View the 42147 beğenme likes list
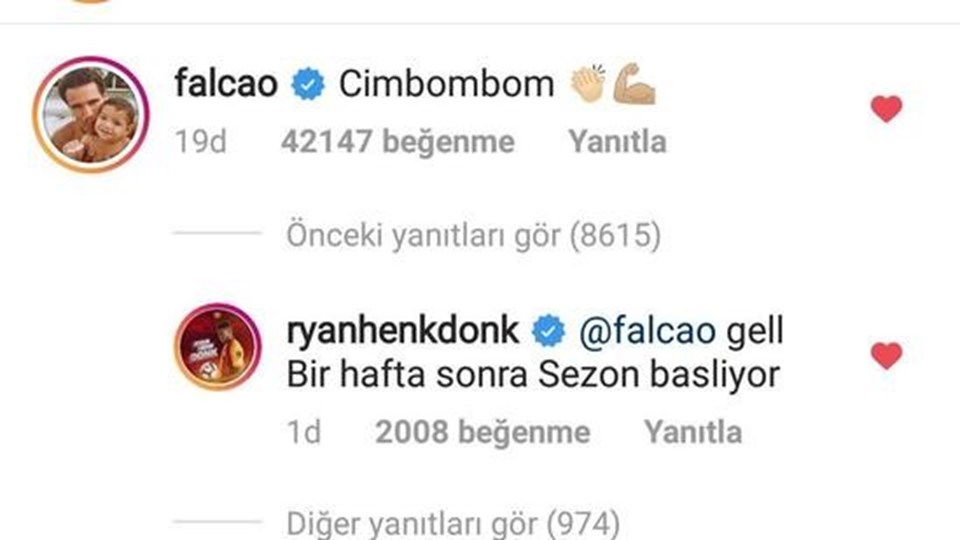This screenshot has height=540, width=960. [x=398, y=142]
